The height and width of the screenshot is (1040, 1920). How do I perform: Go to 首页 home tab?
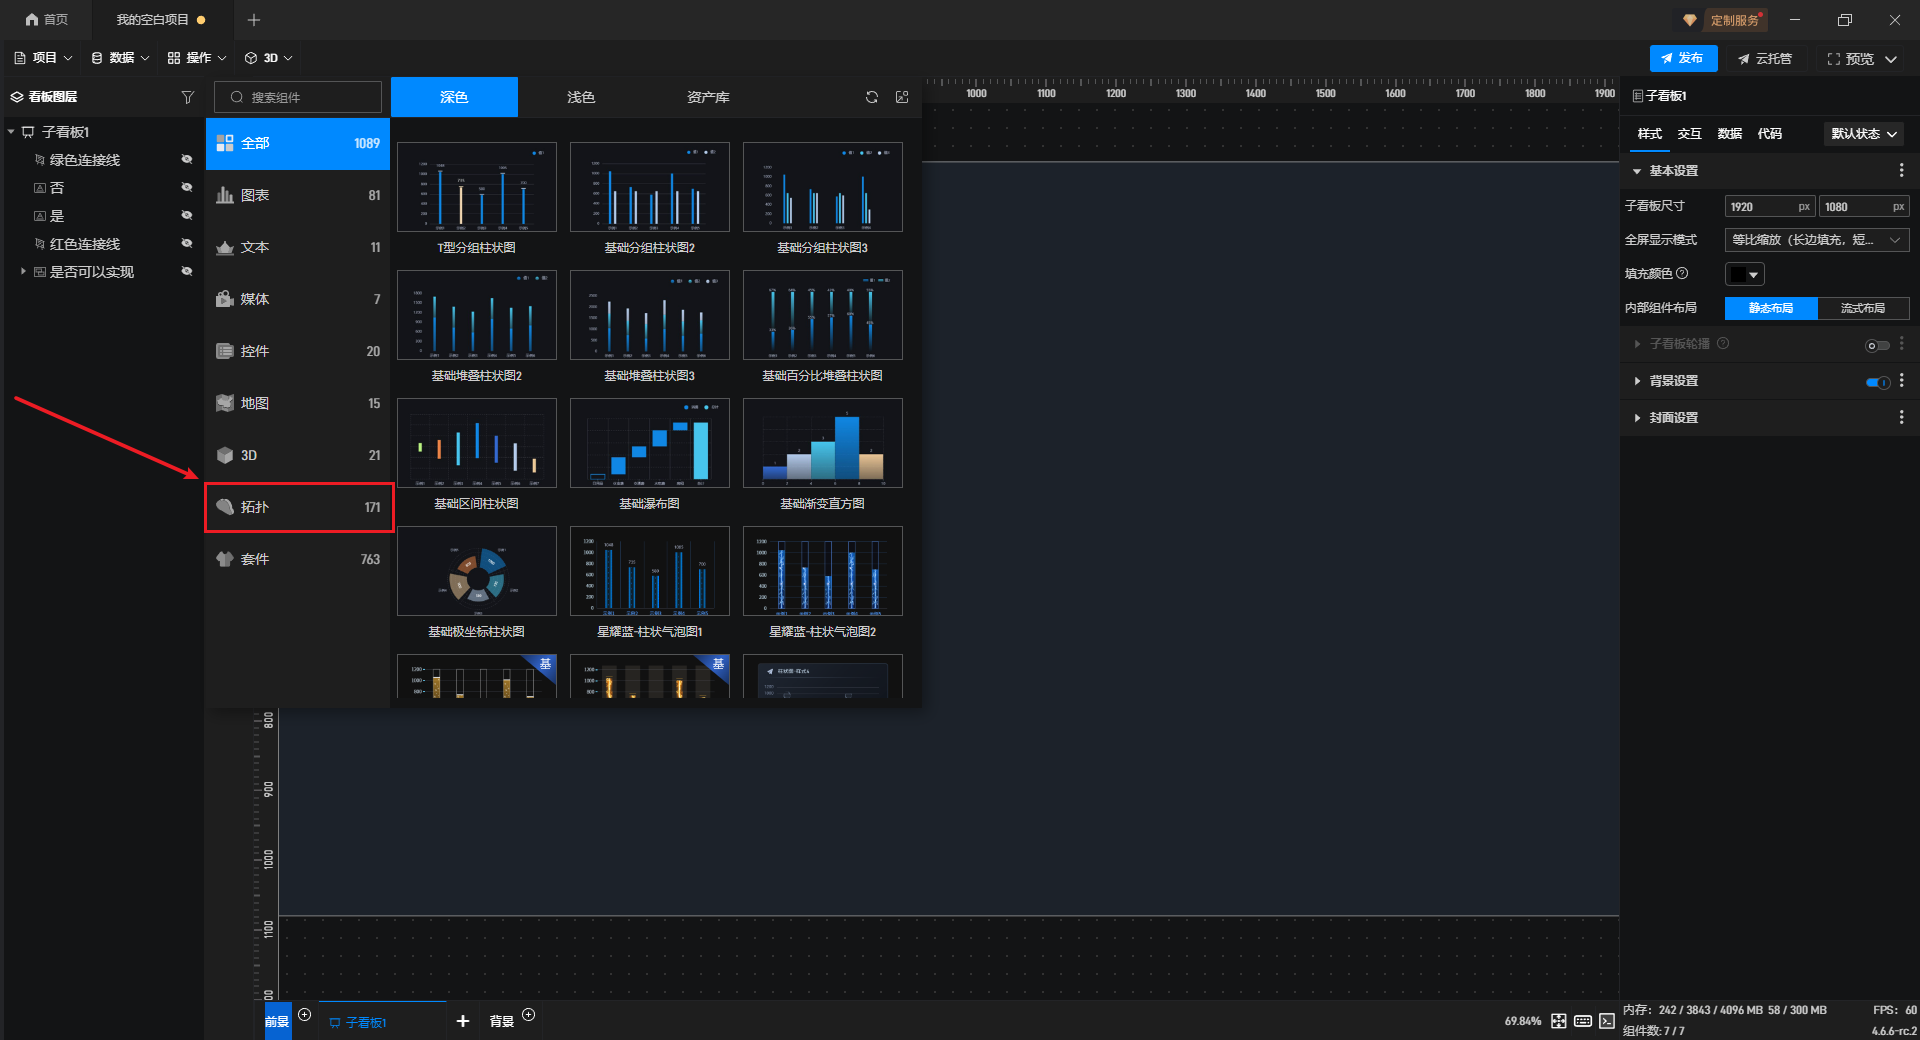click(x=47, y=20)
